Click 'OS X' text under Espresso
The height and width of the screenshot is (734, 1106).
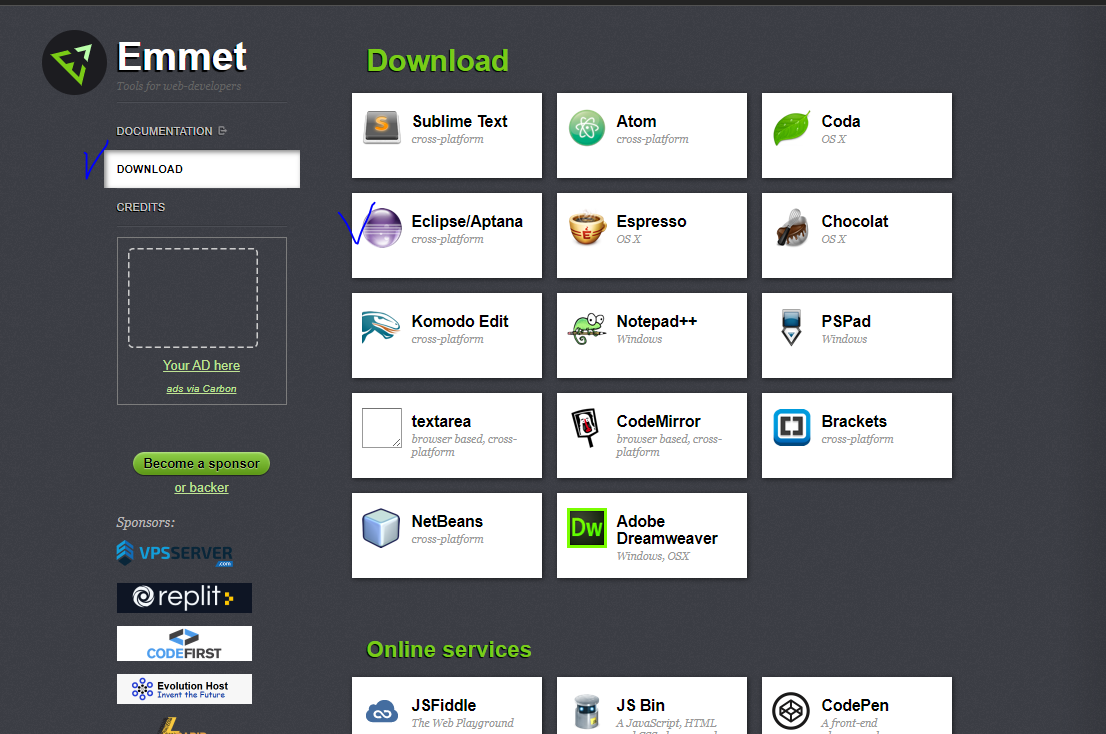[628, 239]
